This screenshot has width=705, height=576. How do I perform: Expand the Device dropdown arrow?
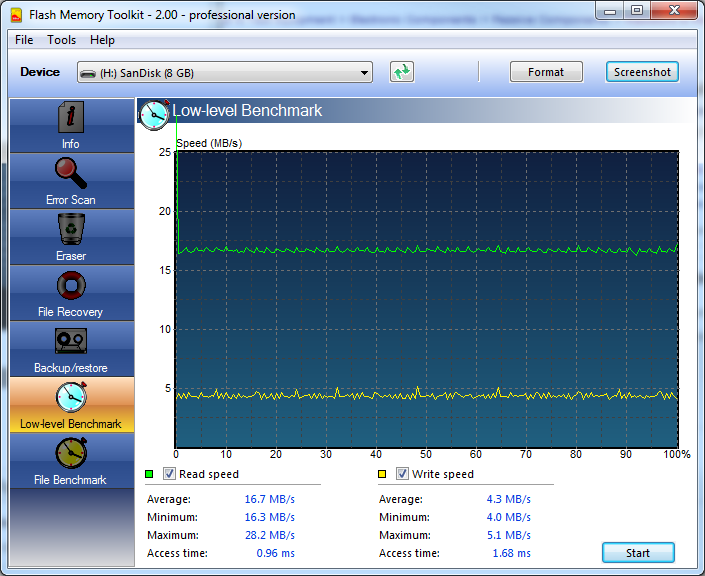364,73
